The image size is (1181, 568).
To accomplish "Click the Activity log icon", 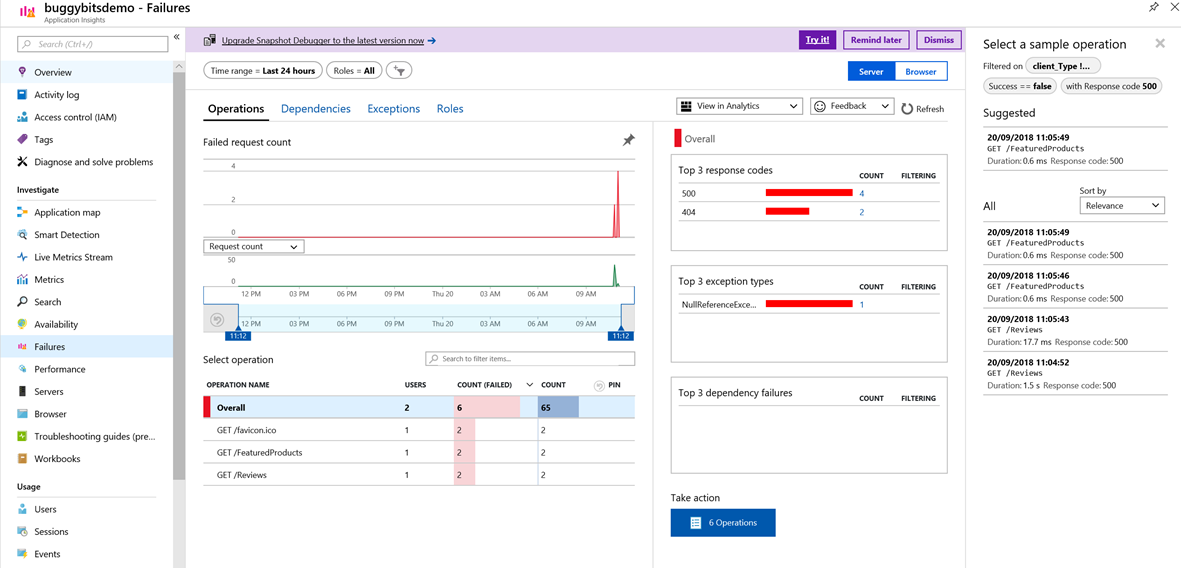I will point(22,95).
